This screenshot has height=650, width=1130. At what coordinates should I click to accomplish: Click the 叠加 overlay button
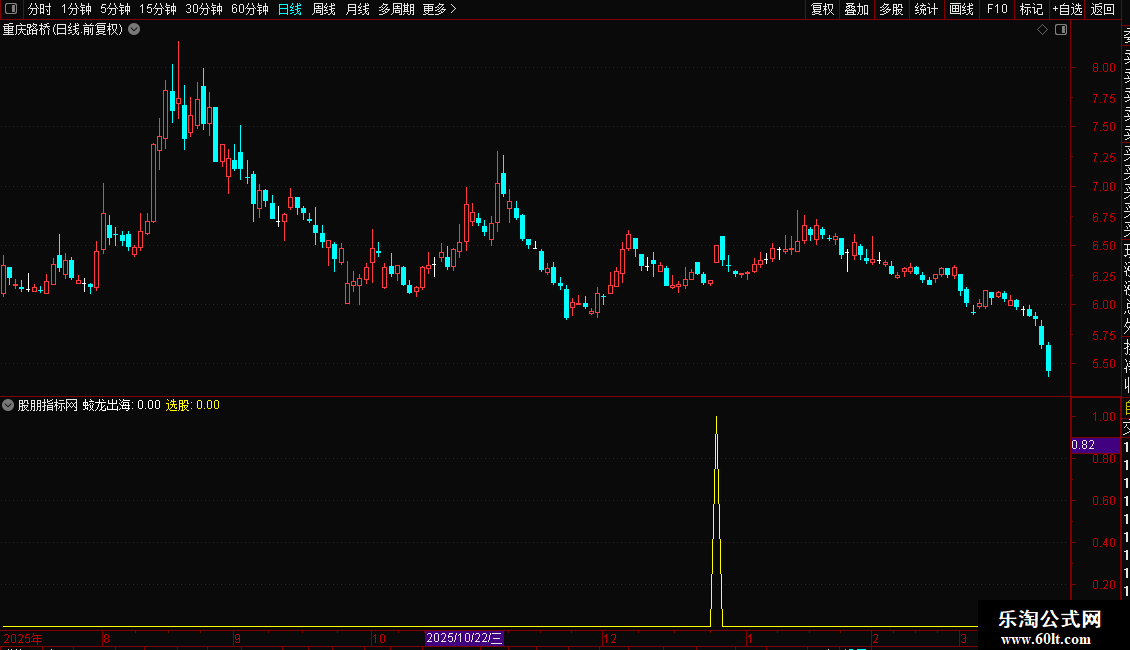pos(857,9)
